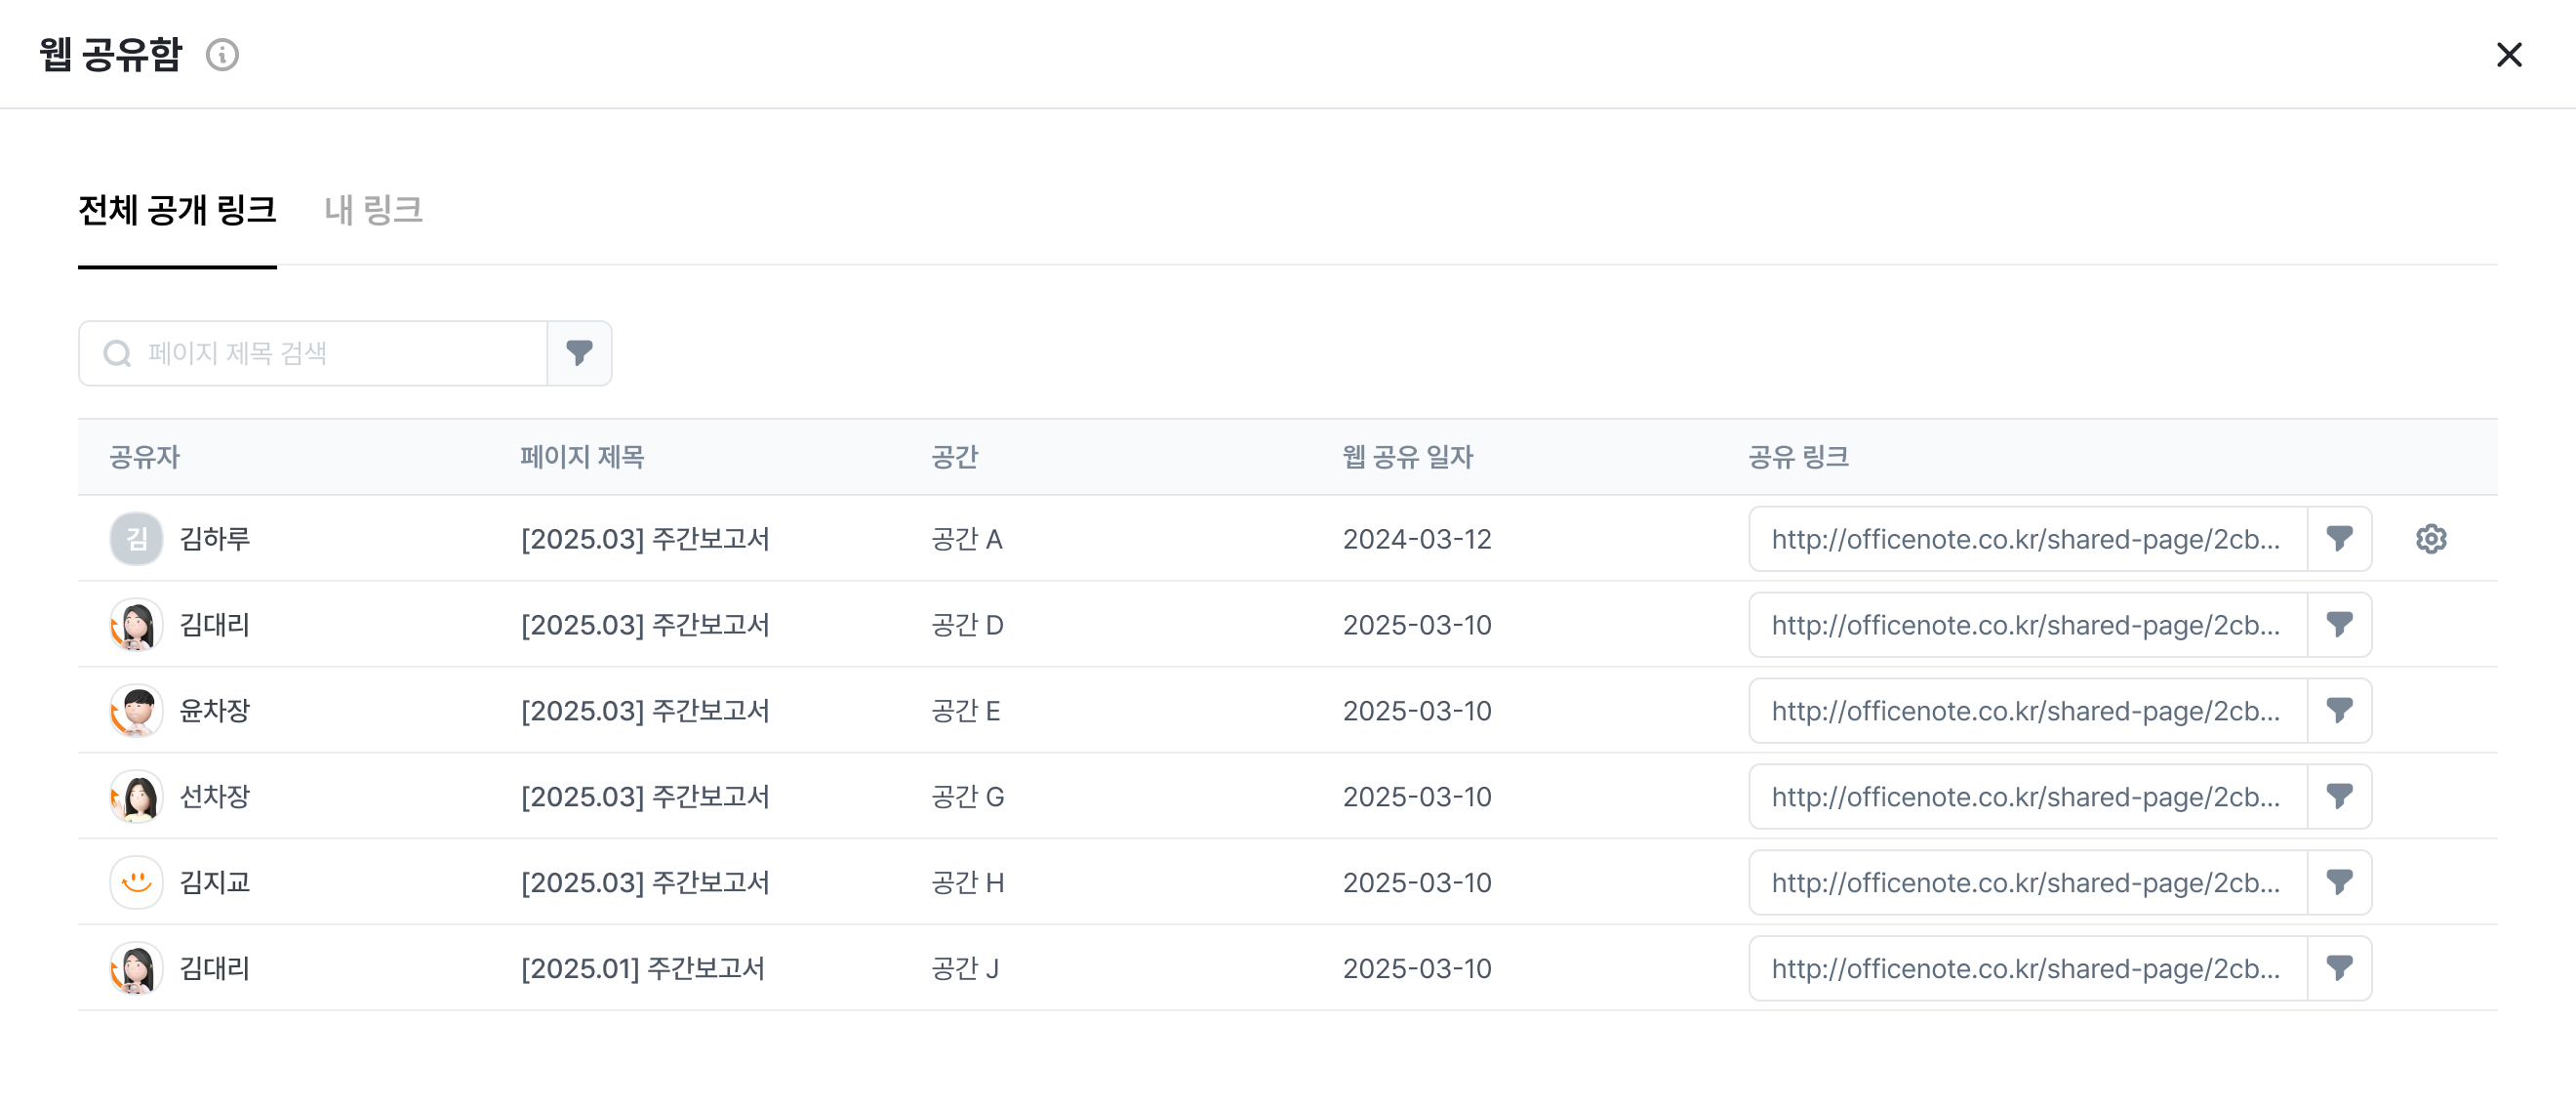Click the shared URL field for 공간 J

[x=2026, y=969]
